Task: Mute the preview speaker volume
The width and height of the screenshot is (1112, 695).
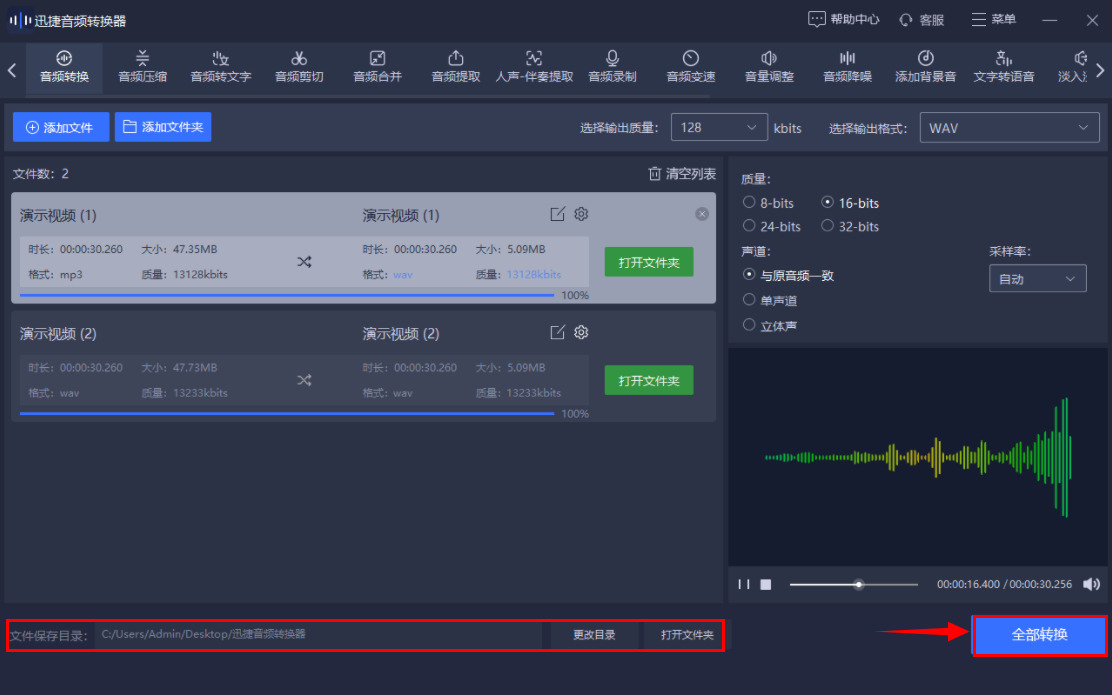Action: [x=1091, y=584]
